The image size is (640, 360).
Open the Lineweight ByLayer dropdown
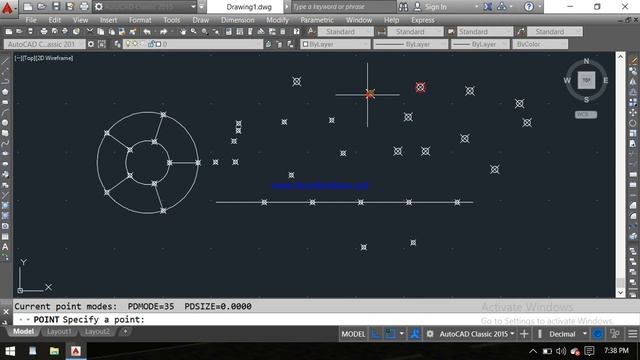click(x=480, y=44)
